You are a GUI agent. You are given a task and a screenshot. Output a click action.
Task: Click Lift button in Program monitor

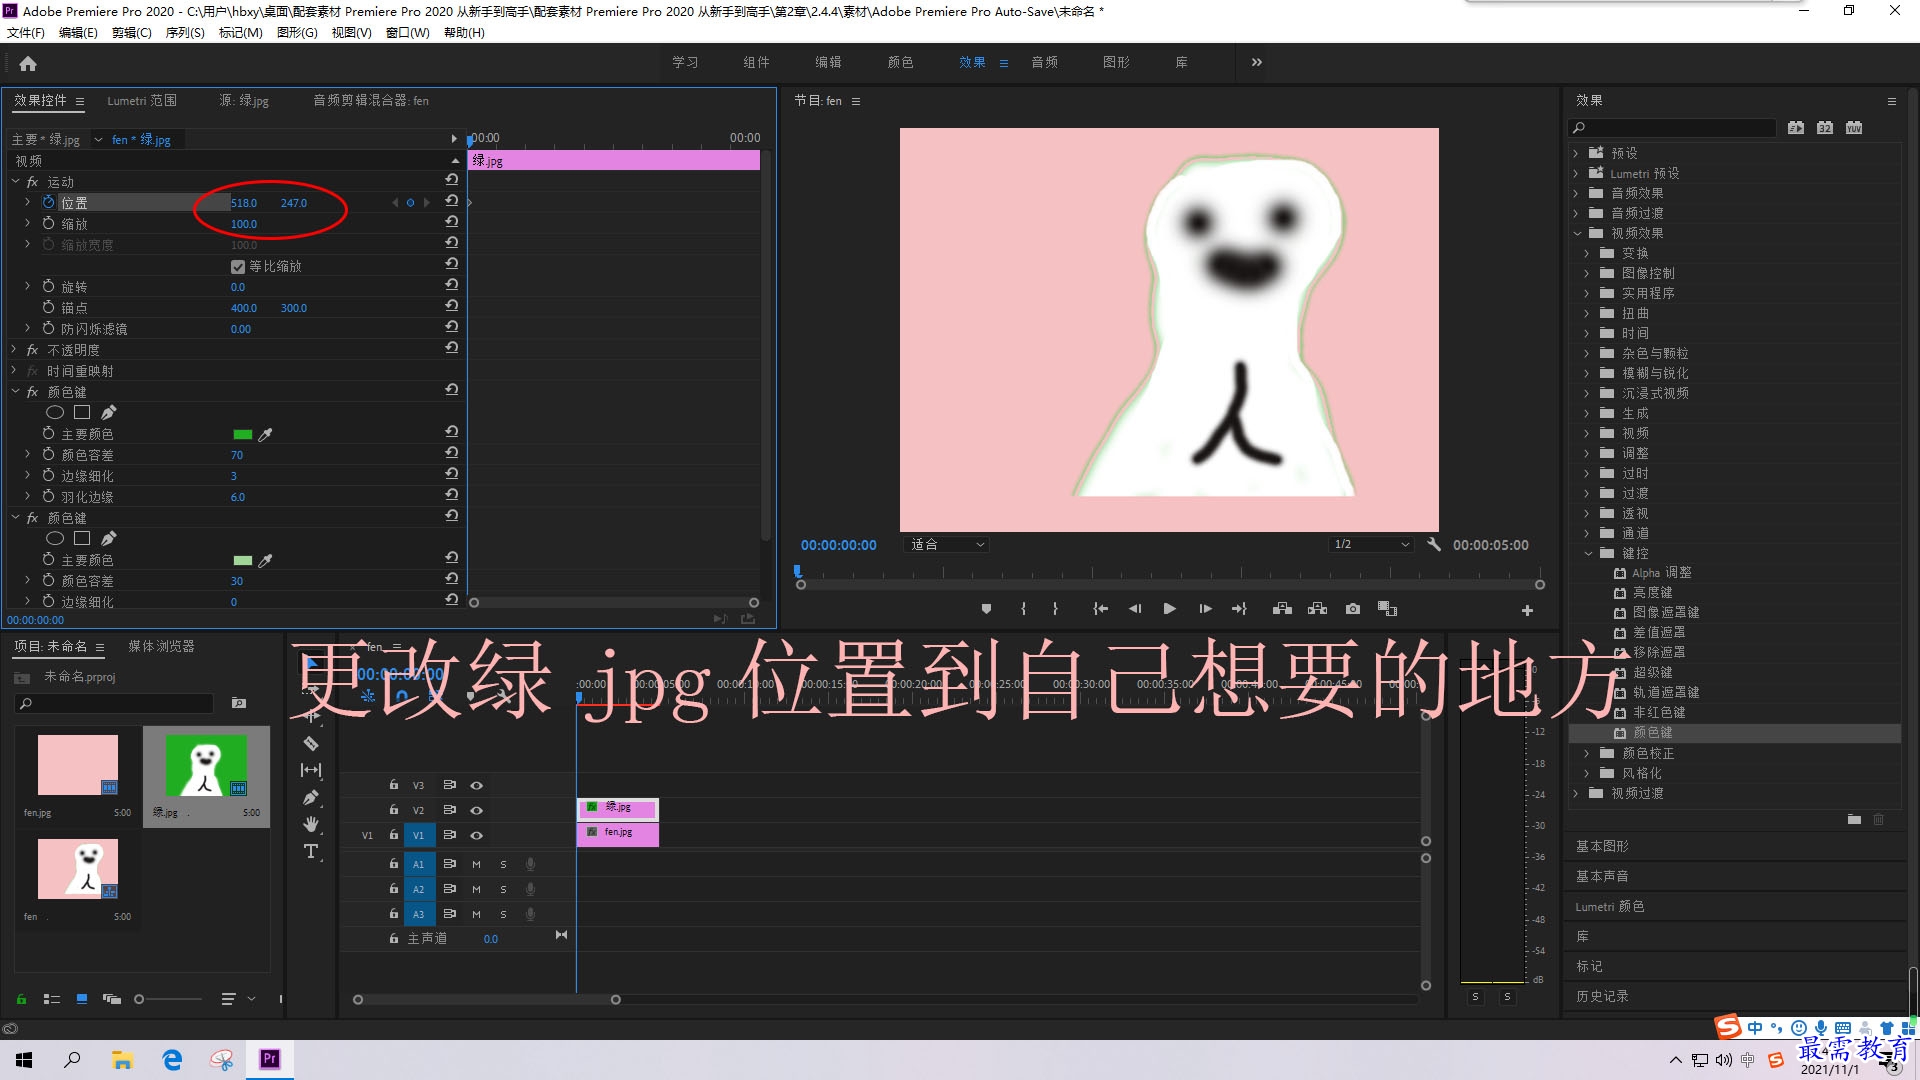tap(1282, 608)
